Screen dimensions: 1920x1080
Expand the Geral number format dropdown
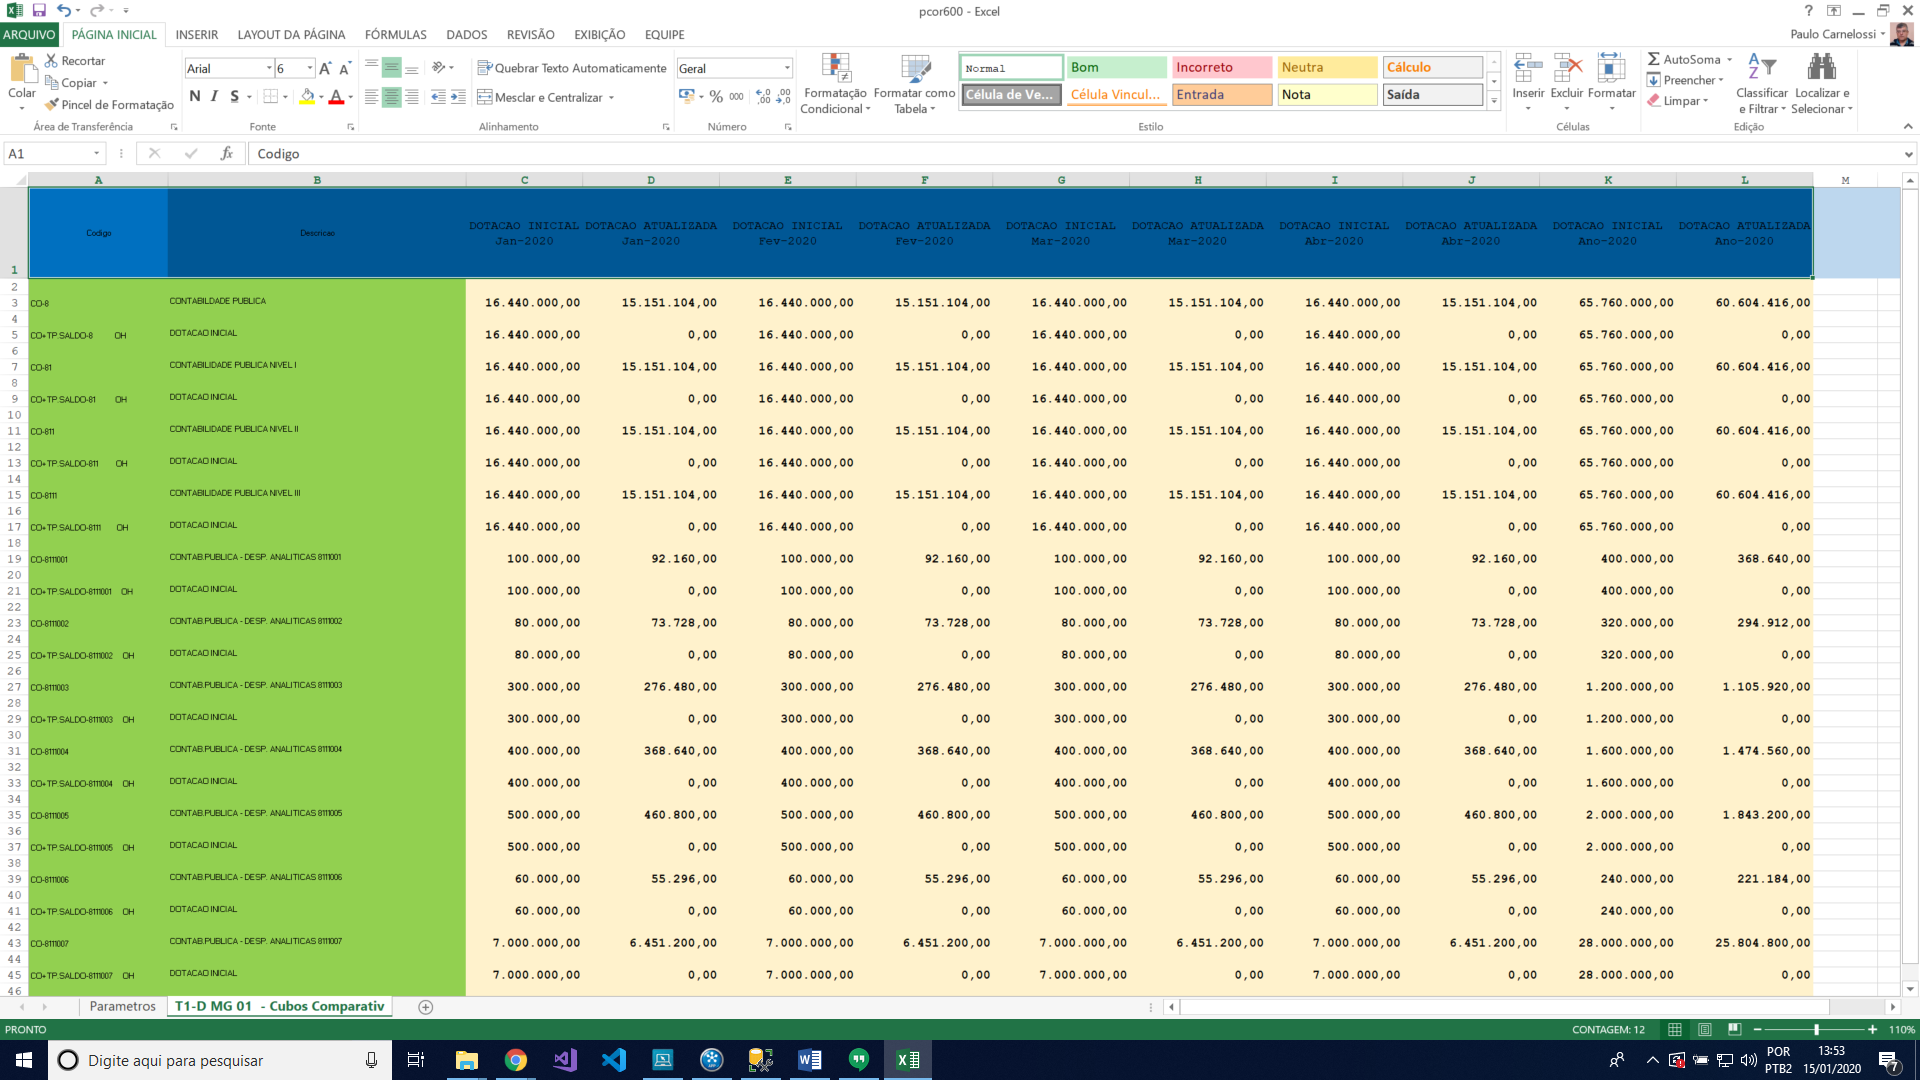787,69
